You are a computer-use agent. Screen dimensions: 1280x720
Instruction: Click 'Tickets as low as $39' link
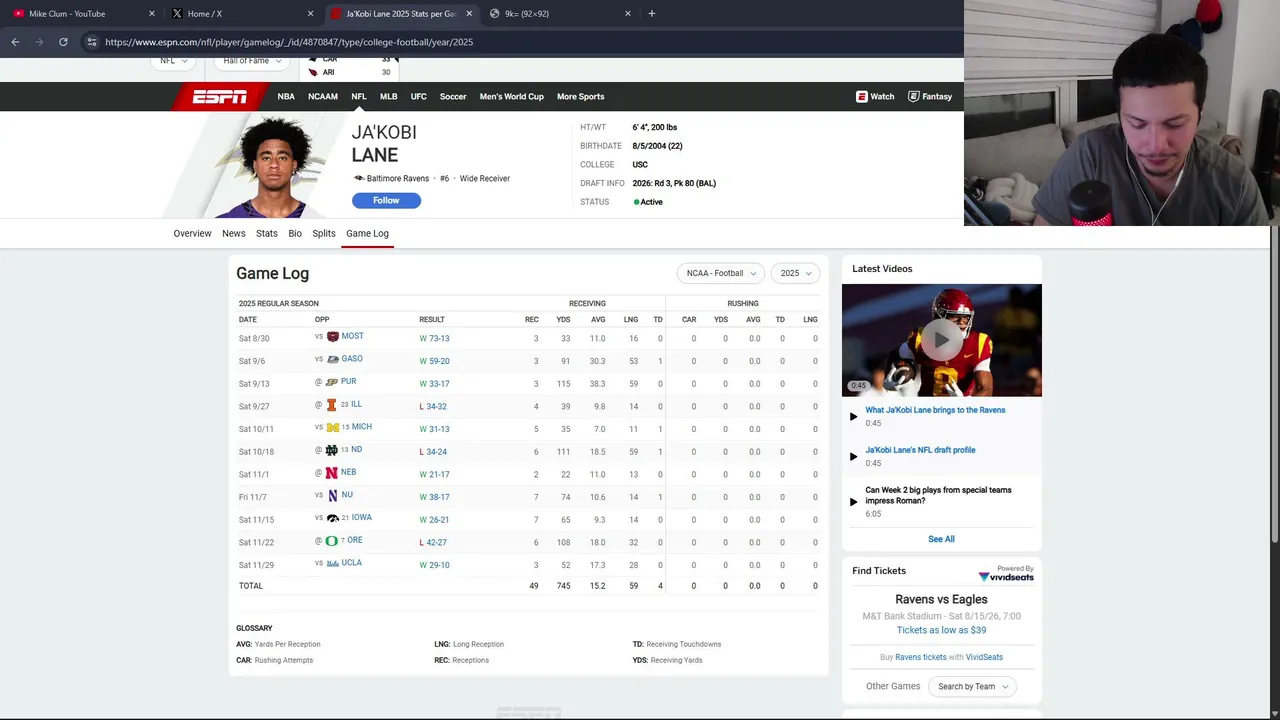[x=941, y=630]
